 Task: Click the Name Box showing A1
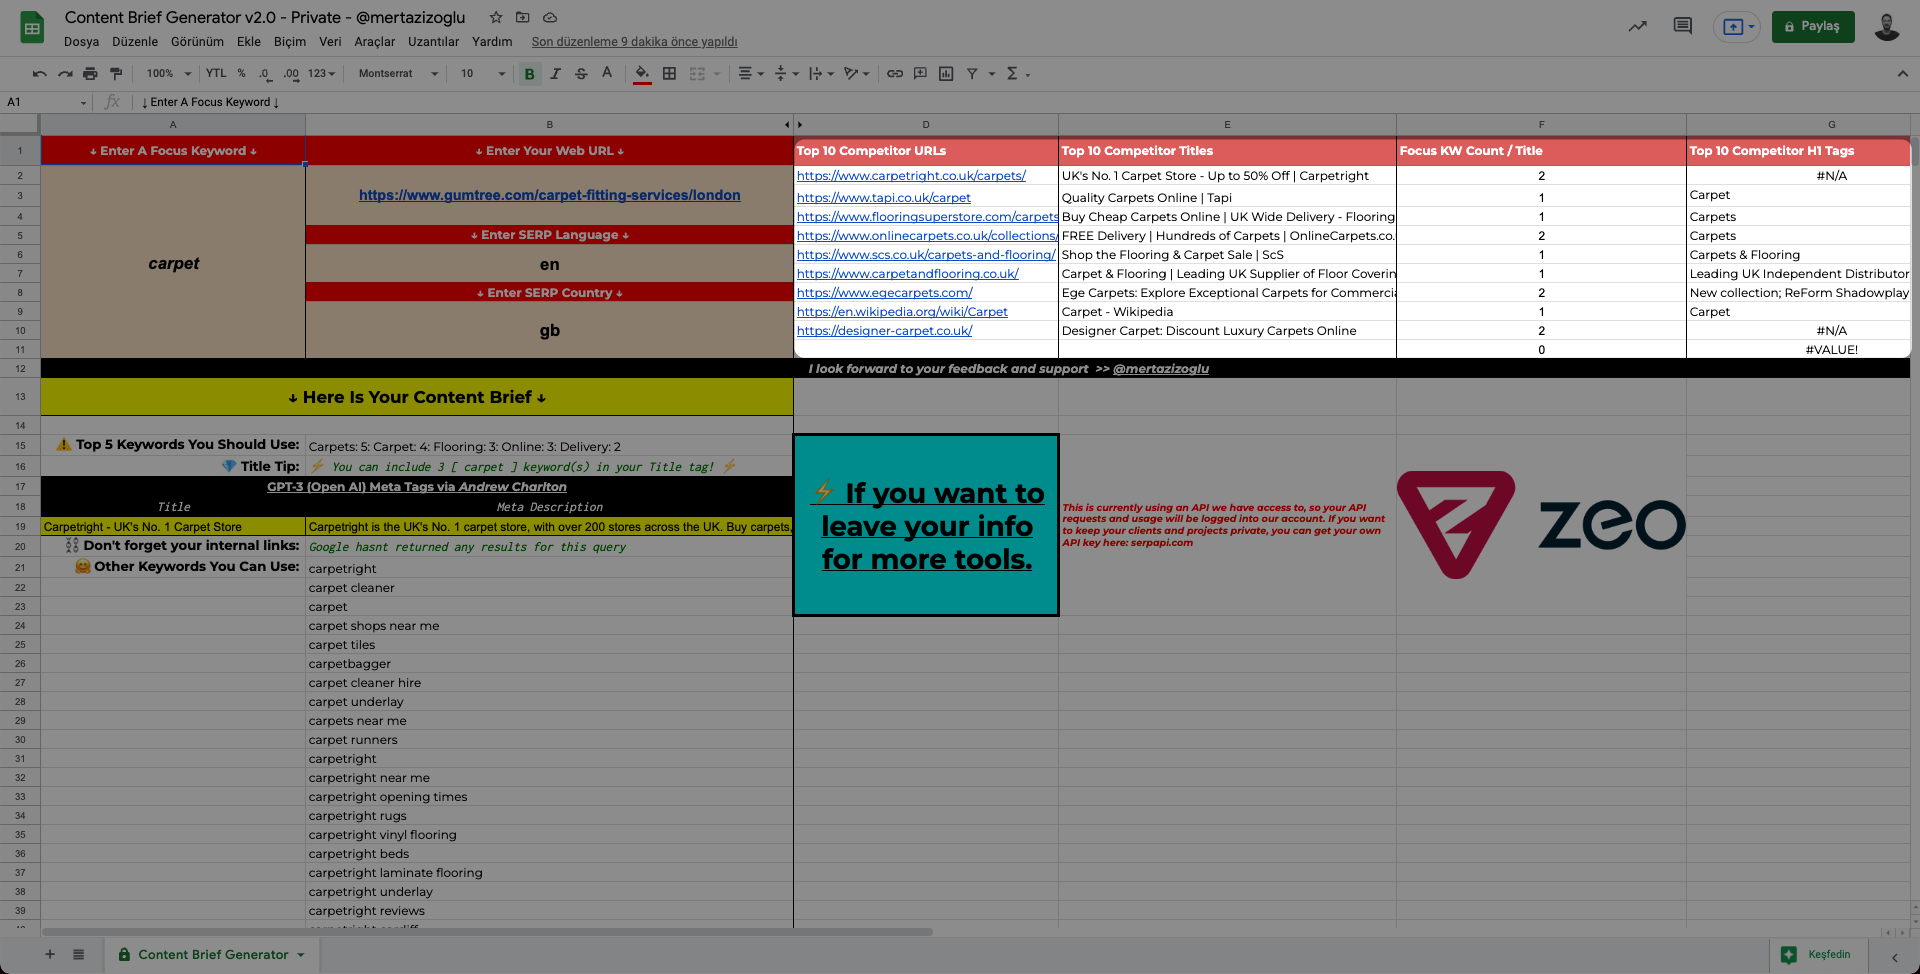click(x=46, y=102)
